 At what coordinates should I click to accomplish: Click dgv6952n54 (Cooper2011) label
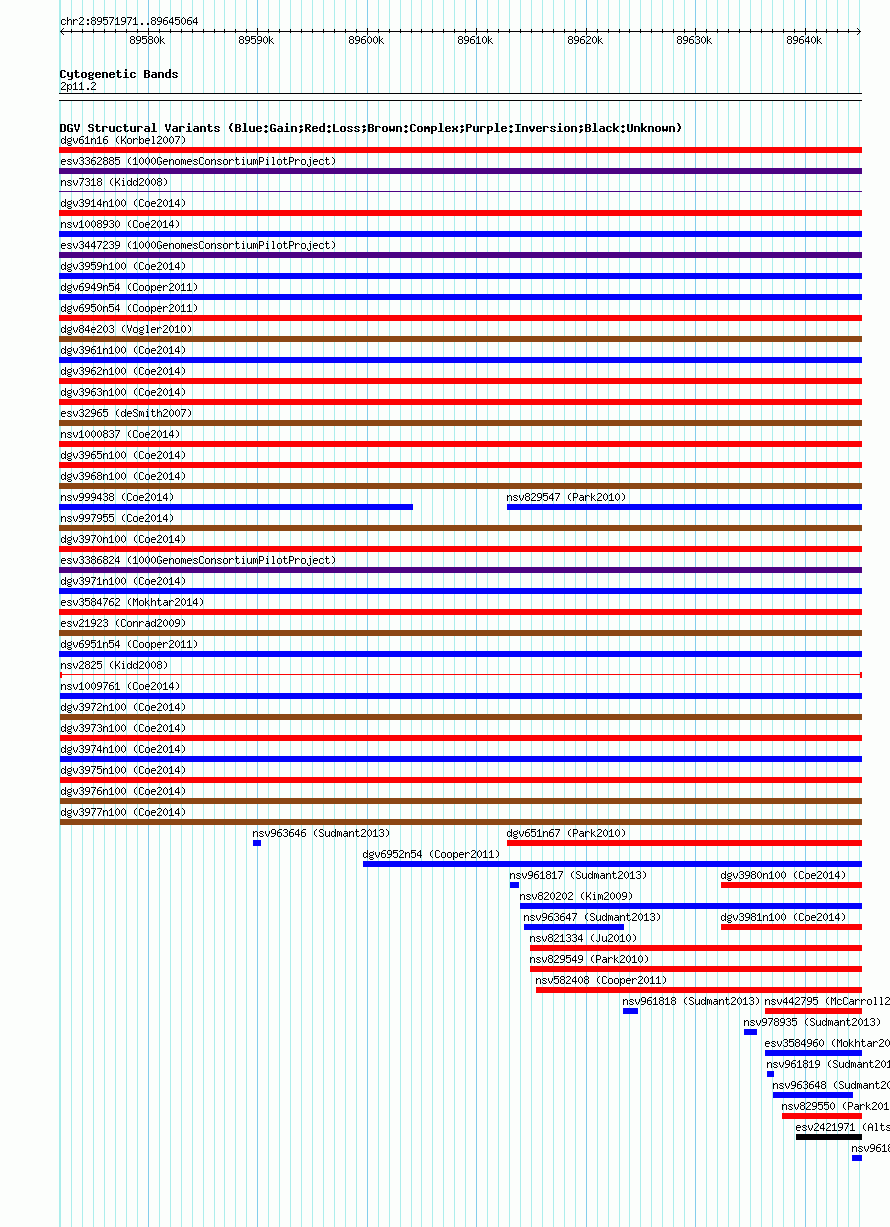tap(432, 855)
